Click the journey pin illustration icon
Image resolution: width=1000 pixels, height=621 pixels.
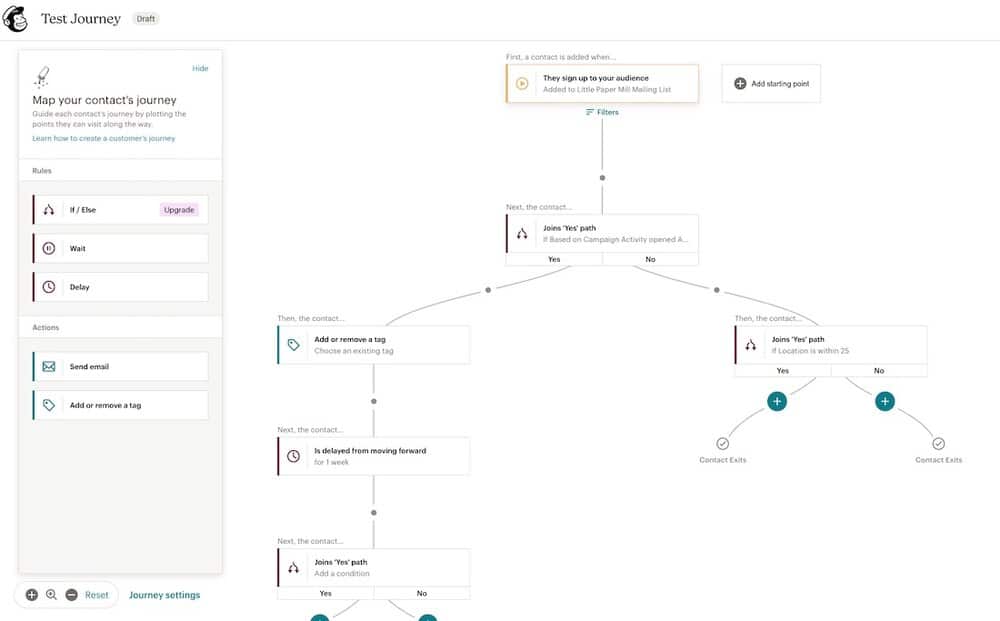click(43, 77)
